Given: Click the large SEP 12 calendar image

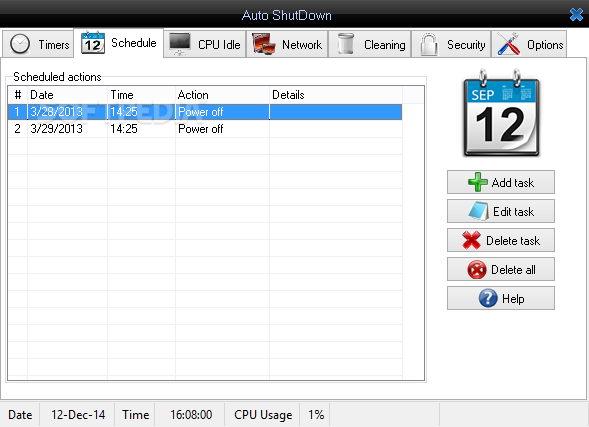Looking at the screenshot, I should pos(501,113).
